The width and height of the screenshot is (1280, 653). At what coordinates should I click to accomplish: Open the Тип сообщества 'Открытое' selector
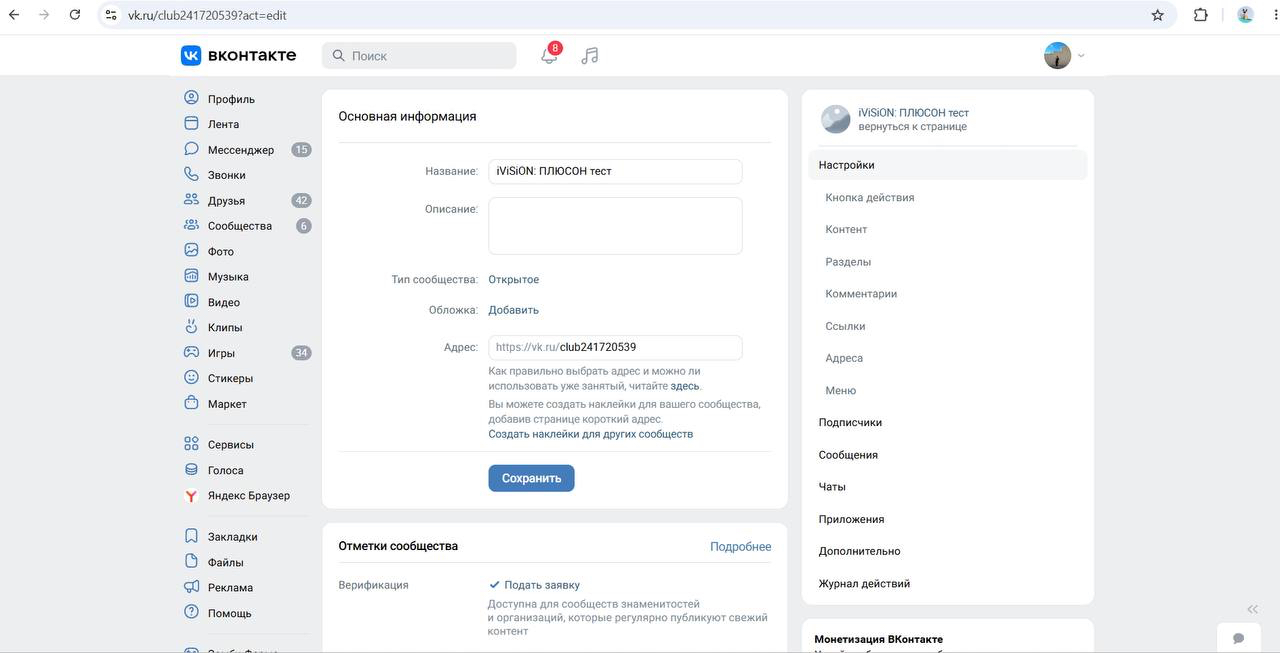513,280
